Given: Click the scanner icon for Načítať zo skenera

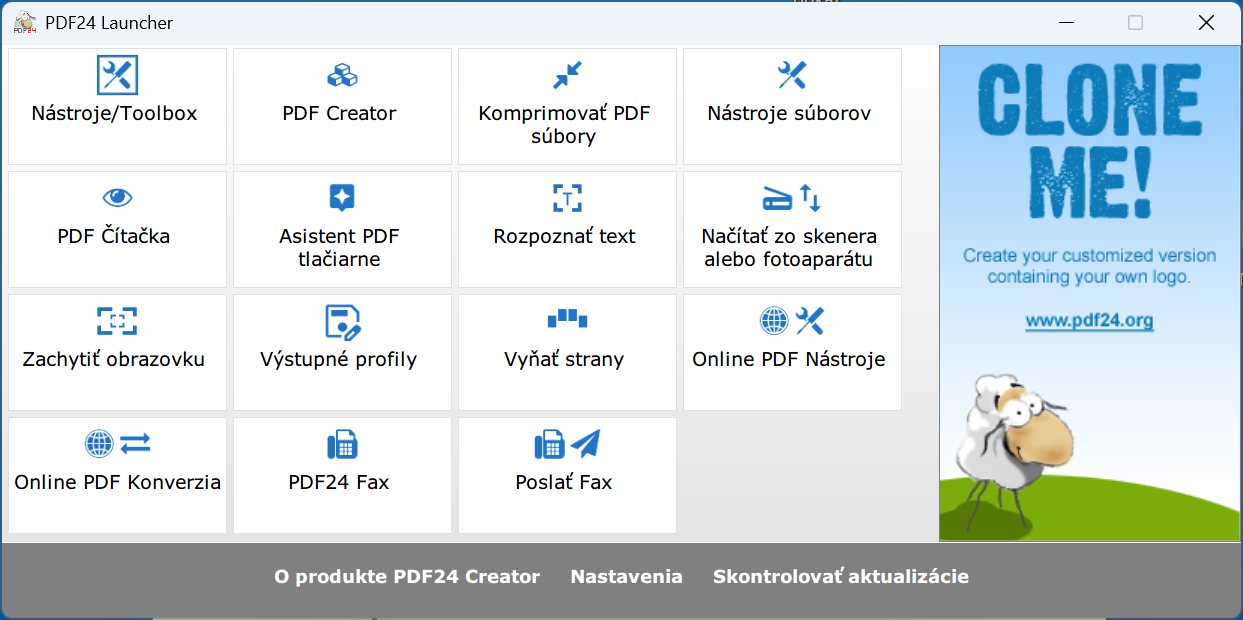Looking at the screenshot, I should tap(777, 199).
